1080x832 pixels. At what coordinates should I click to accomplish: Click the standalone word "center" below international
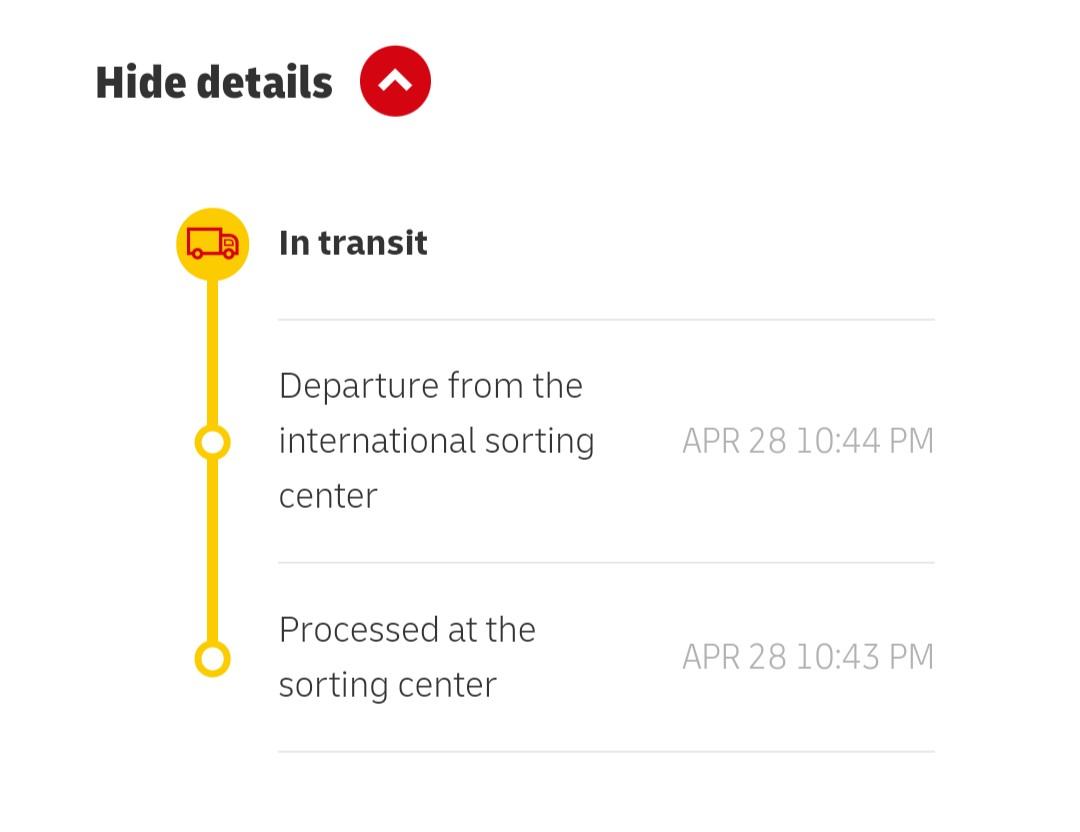click(x=327, y=496)
